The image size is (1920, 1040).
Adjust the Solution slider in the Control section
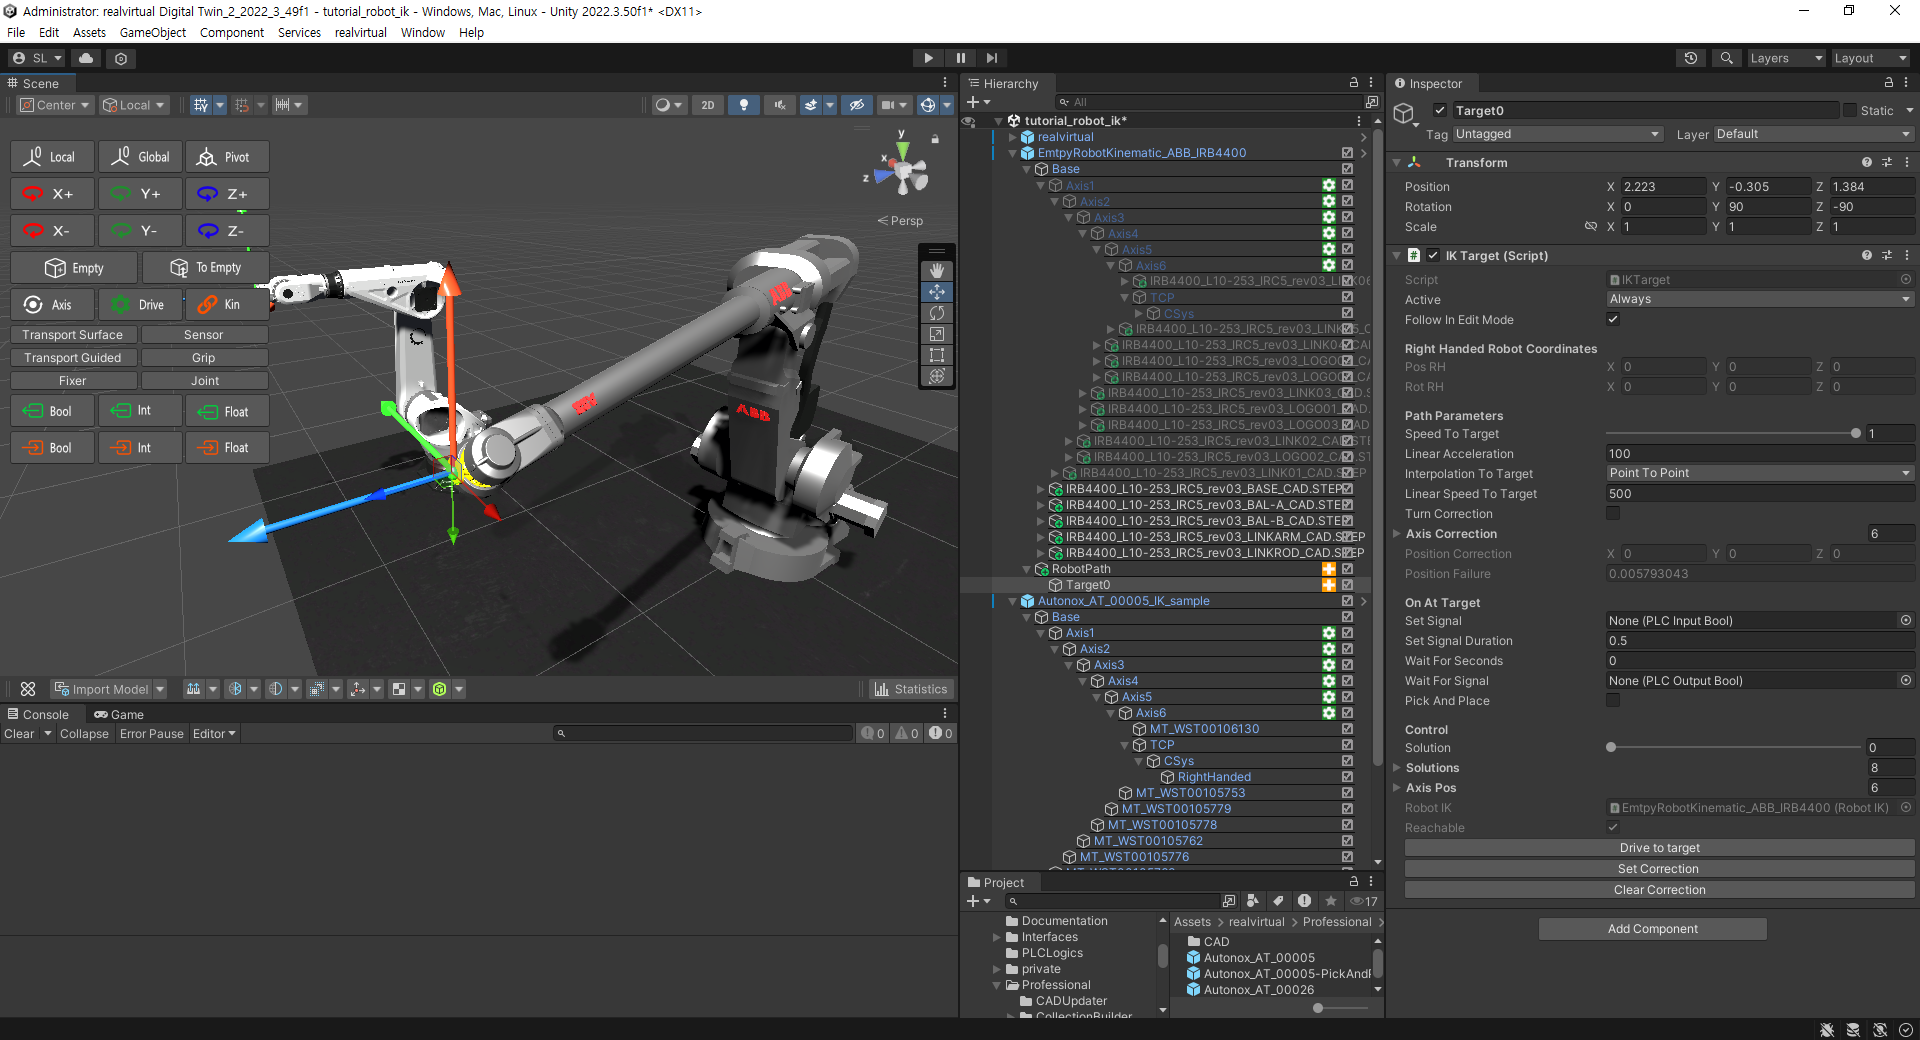coord(1733,747)
